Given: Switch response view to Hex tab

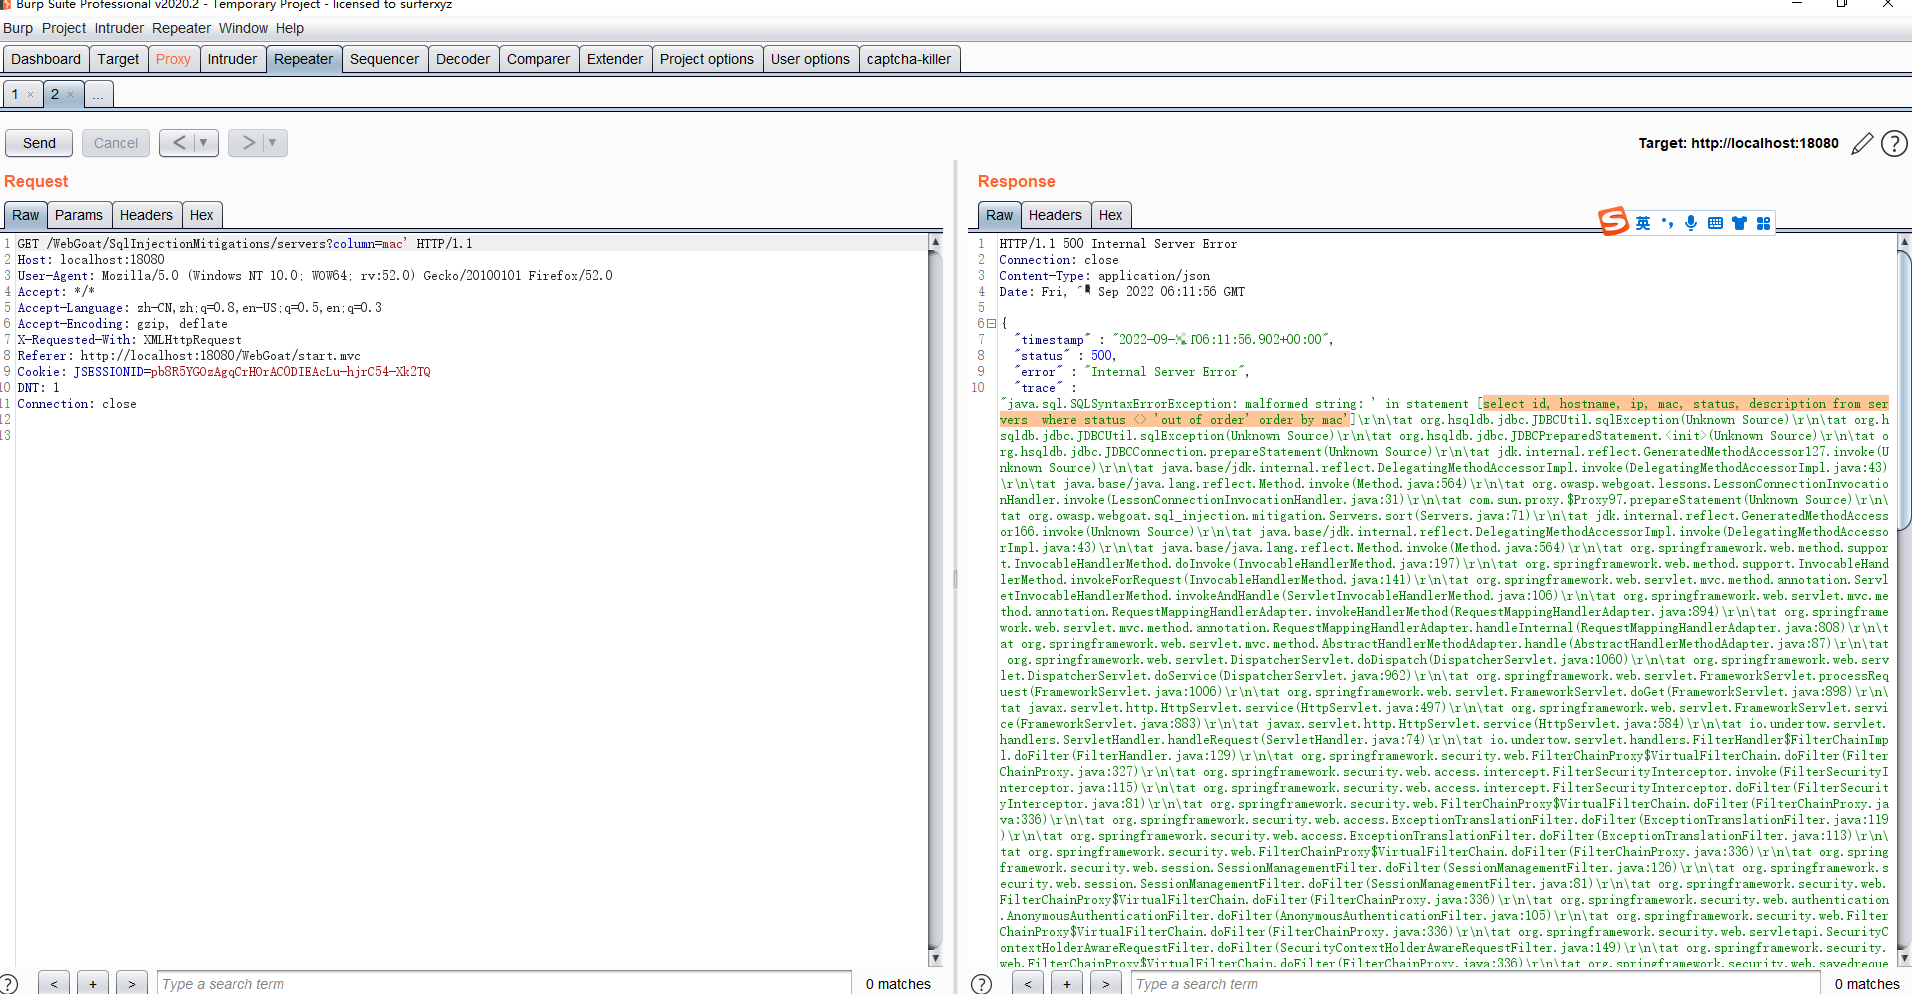Looking at the screenshot, I should 1110,215.
